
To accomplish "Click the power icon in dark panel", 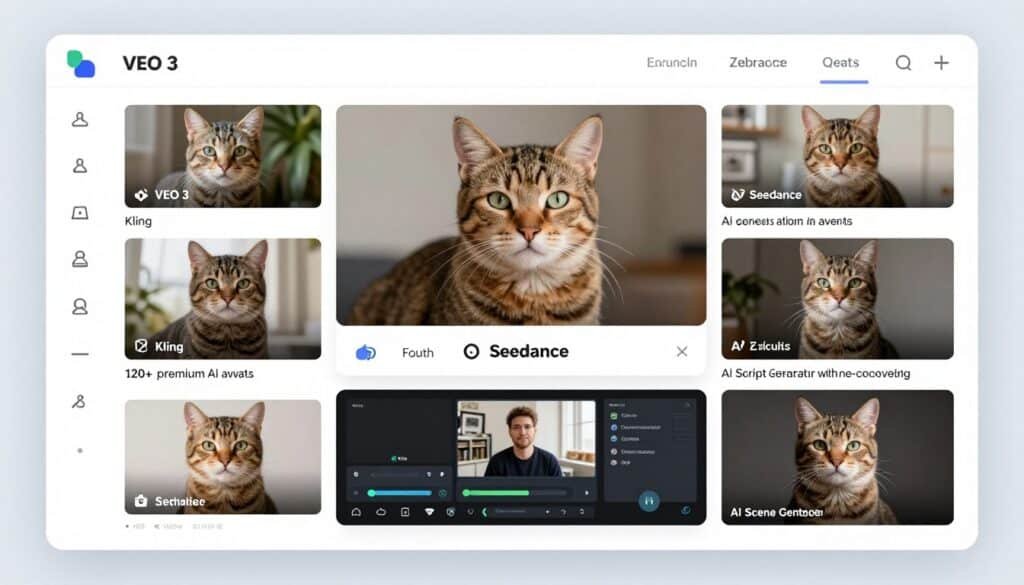I will click(x=470, y=511).
